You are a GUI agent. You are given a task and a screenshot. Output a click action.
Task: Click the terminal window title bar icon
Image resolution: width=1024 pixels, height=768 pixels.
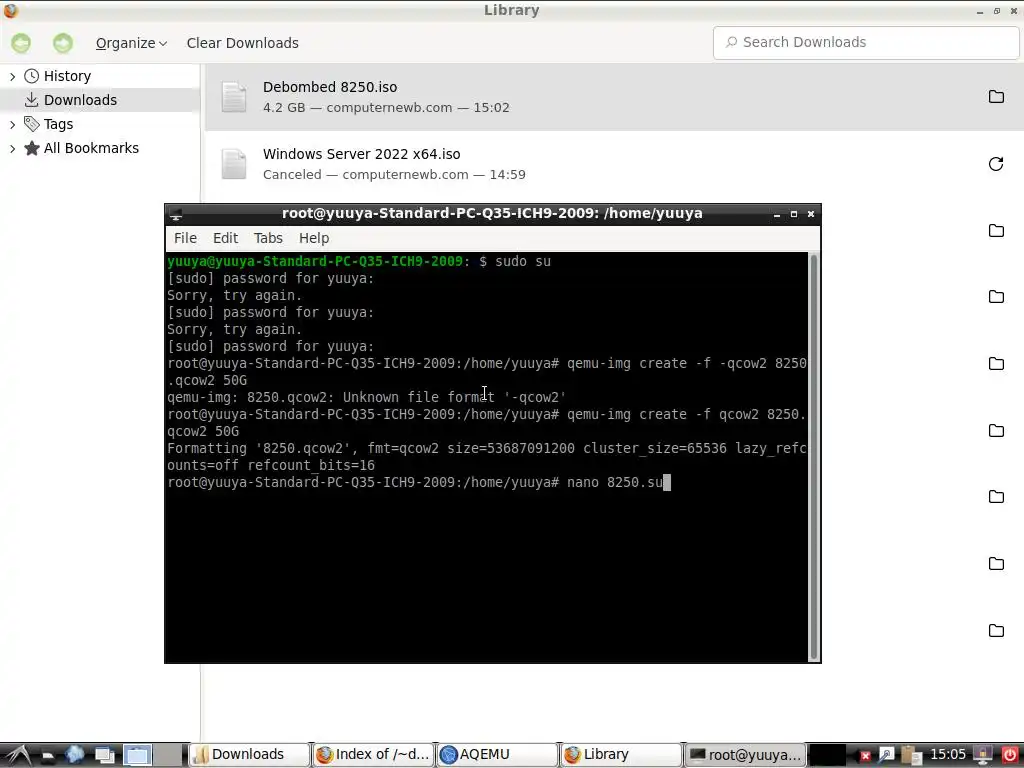176,214
